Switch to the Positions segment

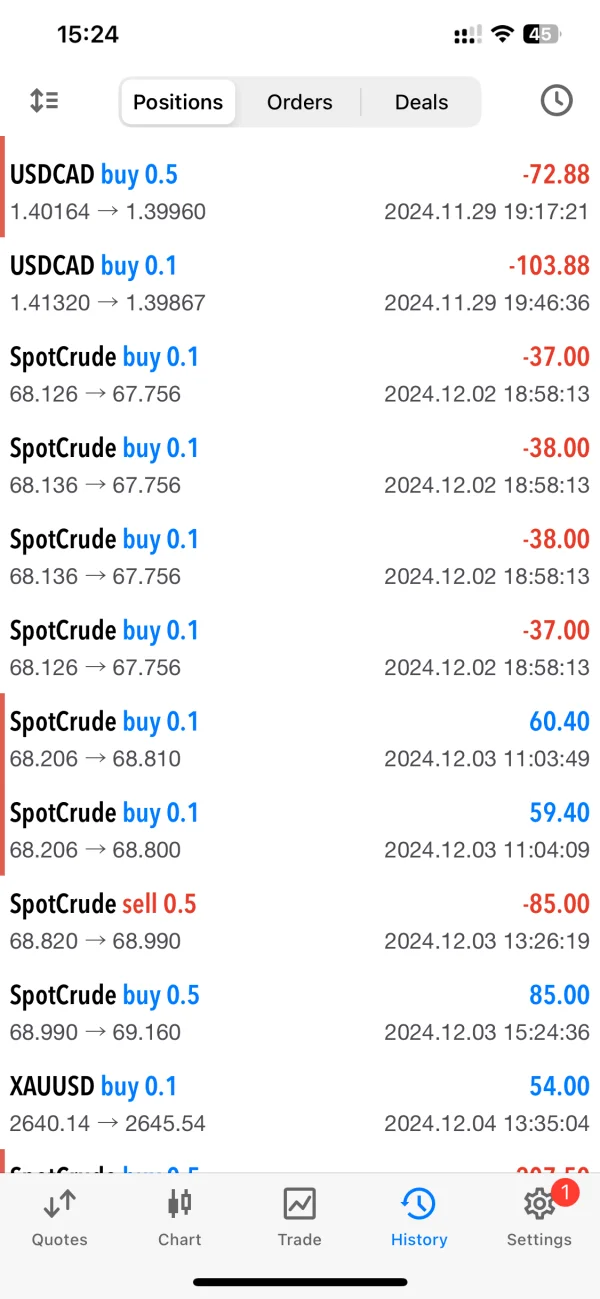pos(178,102)
